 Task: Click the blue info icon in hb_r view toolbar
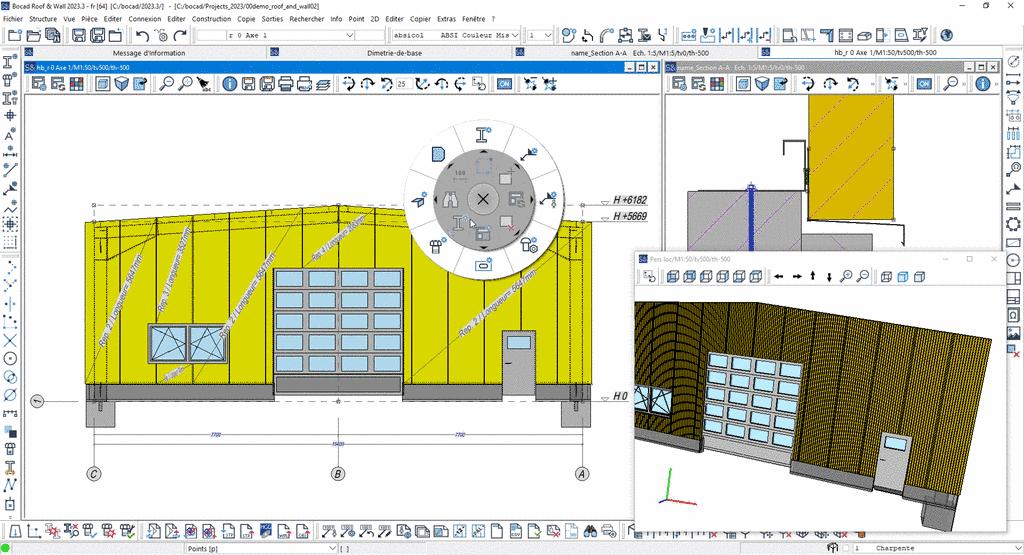tap(229, 84)
